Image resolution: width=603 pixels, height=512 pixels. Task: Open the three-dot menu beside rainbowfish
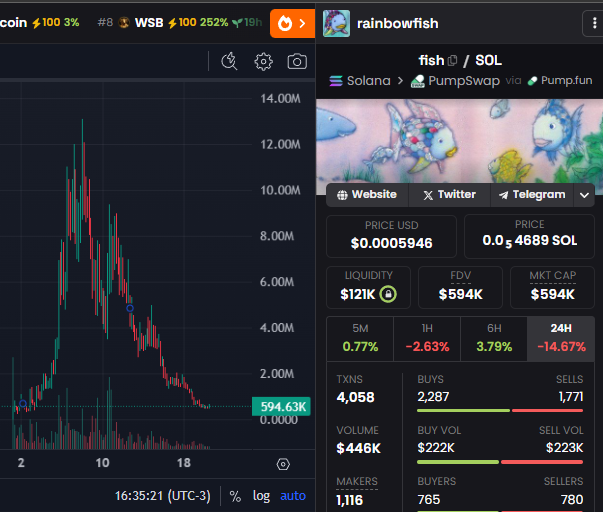pos(594,23)
